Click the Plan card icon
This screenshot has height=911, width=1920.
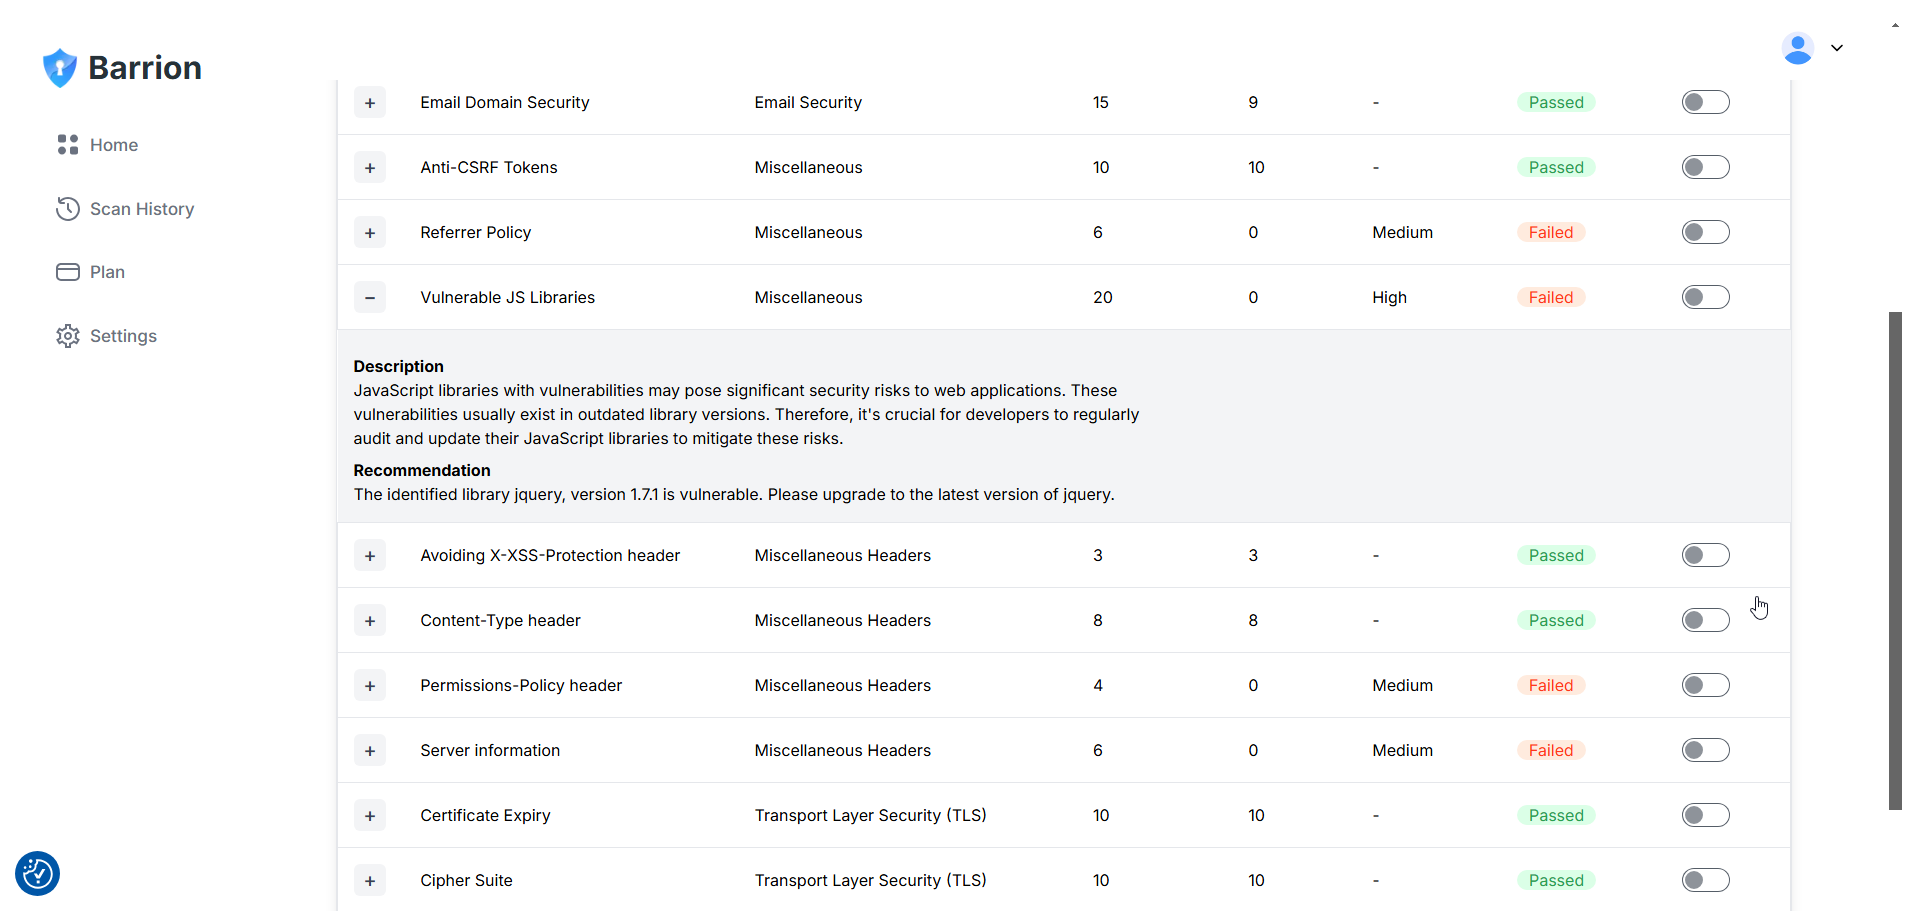(67, 272)
